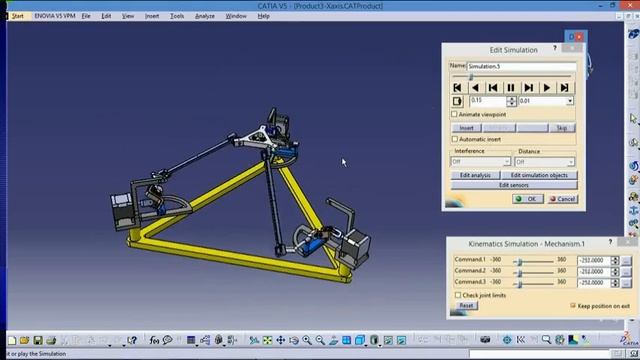Image resolution: width=640 pixels, height=360 pixels.
Task: Click the Zoom In magnifier icon
Action: [x=307, y=340]
